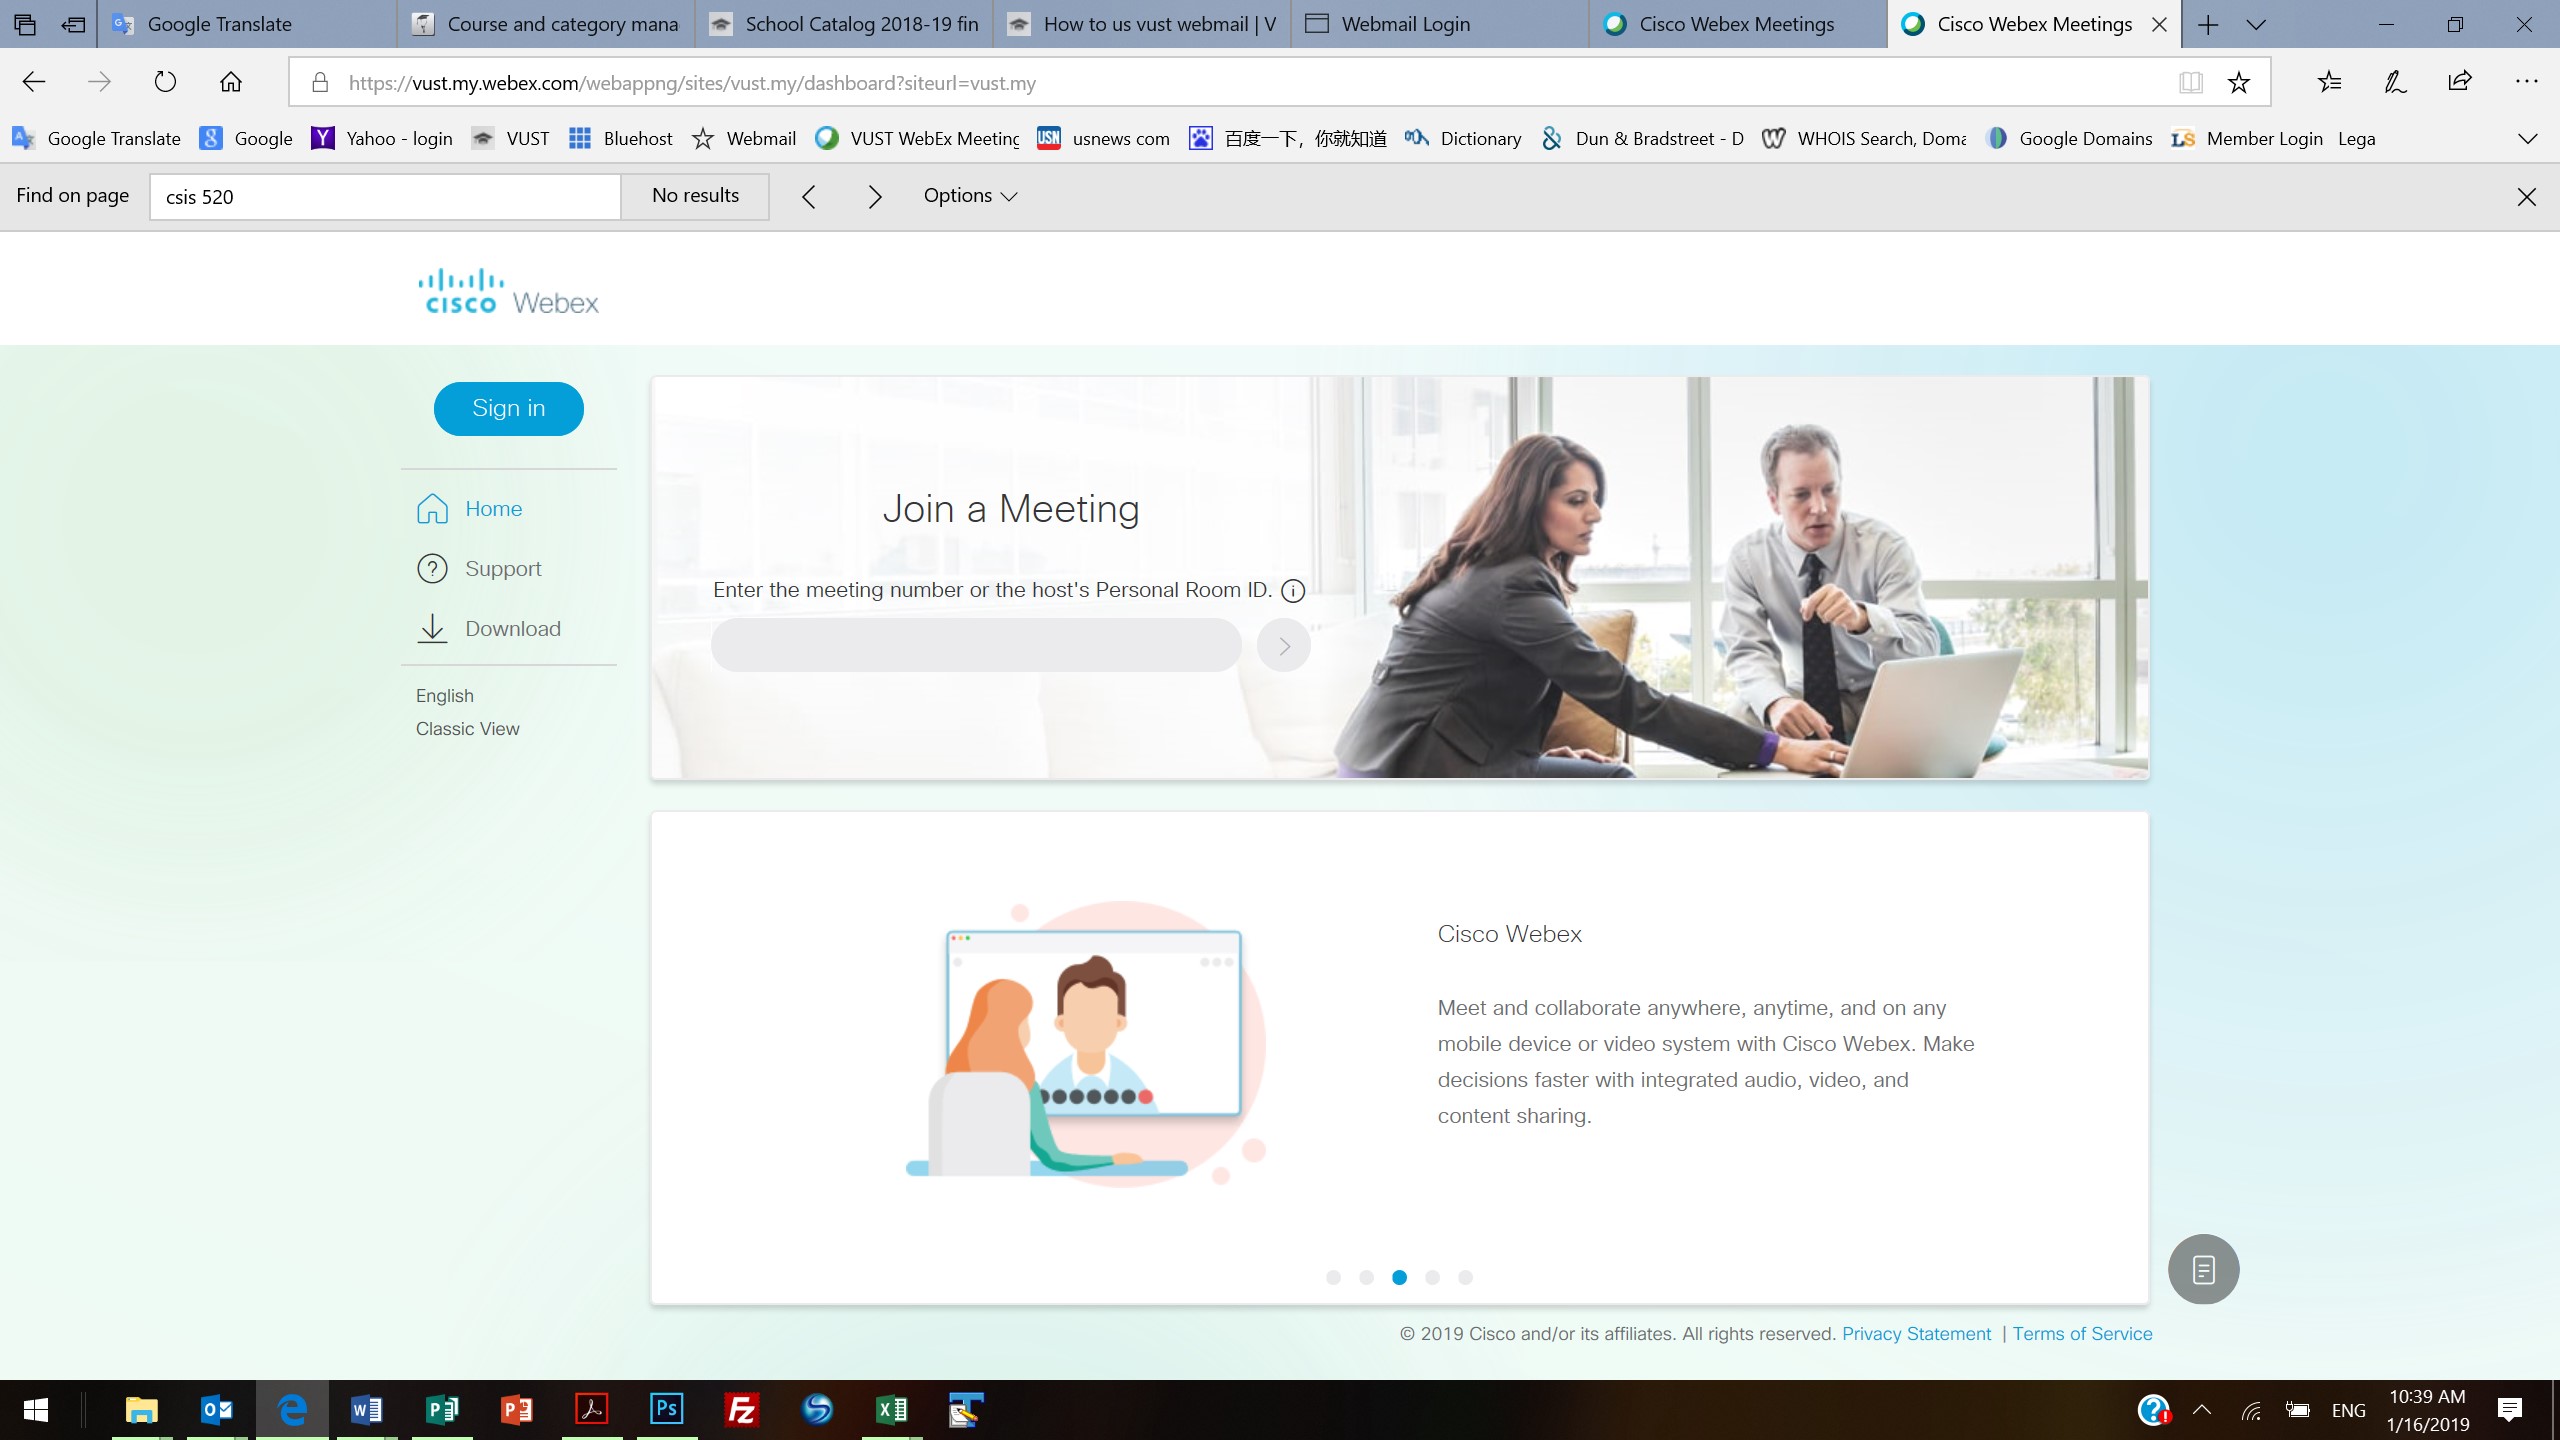Open Download in Webex sidebar
The height and width of the screenshot is (1440, 2560).
click(489, 629)
